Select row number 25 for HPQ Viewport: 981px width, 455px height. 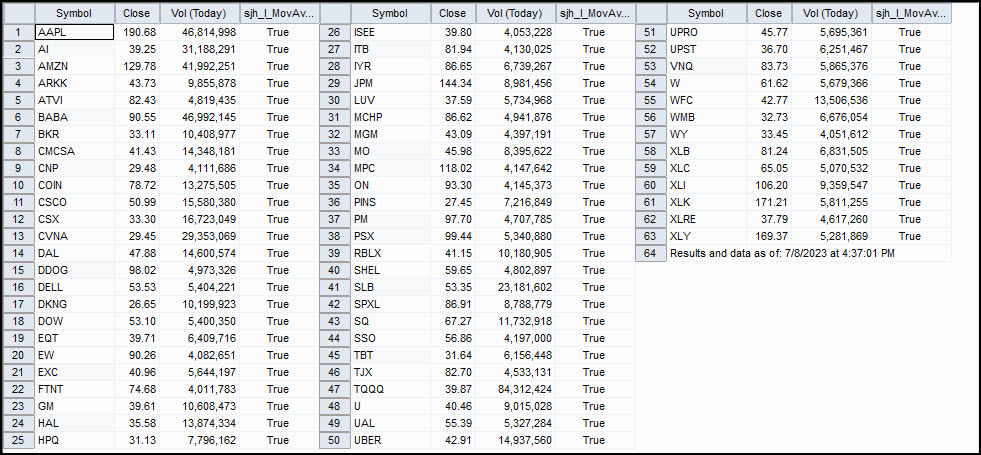[x=19, y=440]
